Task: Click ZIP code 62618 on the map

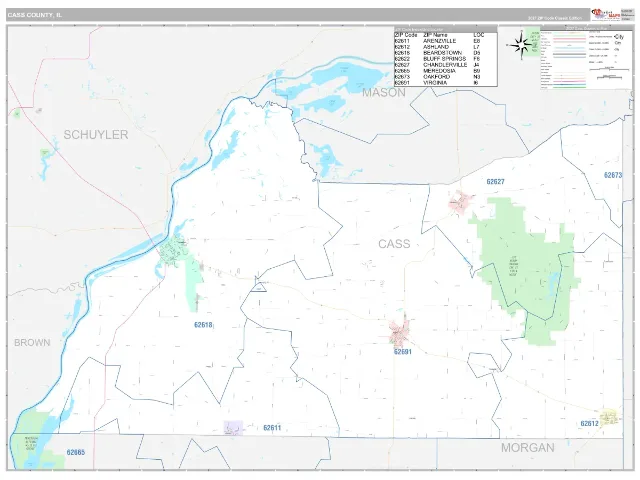Action: [203, 325]
